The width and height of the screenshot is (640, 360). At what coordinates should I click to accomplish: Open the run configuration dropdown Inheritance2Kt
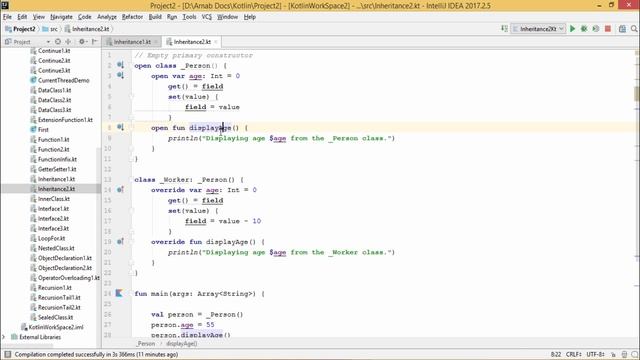(538, 29)
